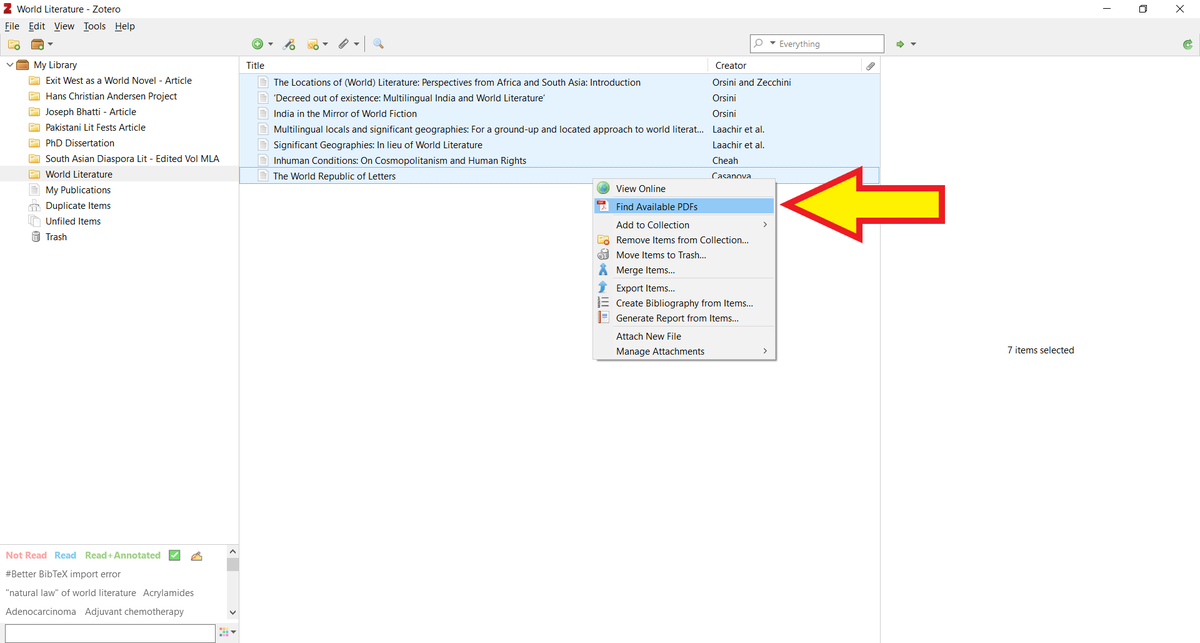Collapse the My Library tree

9,65
